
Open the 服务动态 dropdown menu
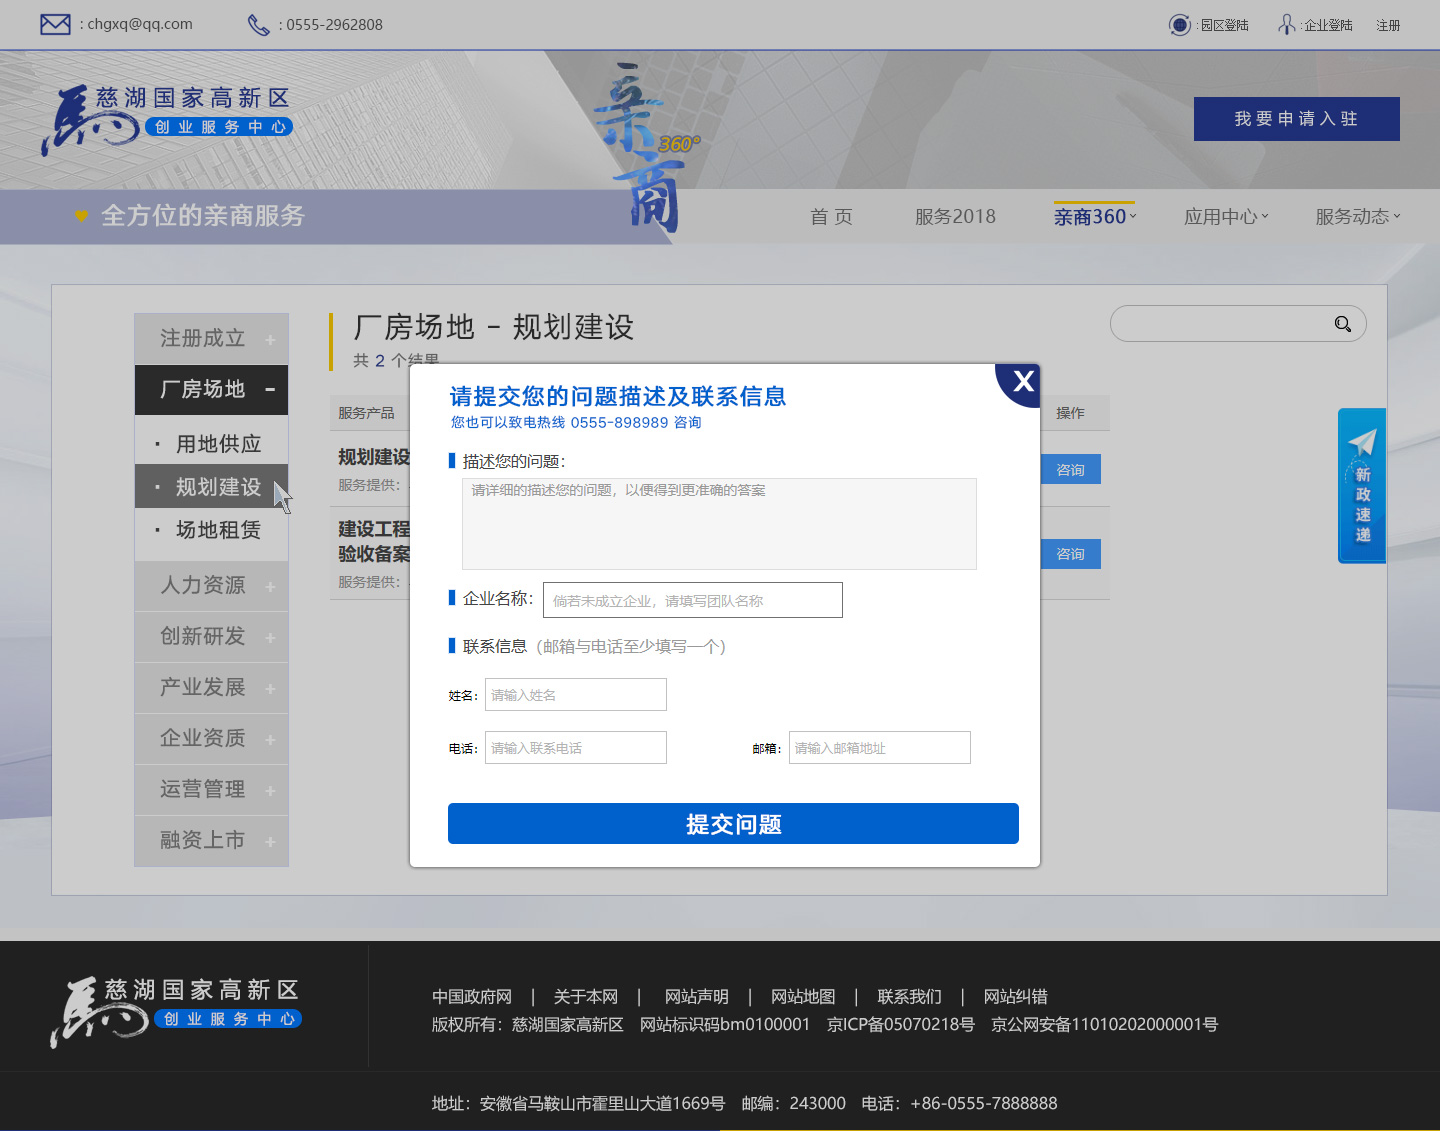[x=1357, y=217]
